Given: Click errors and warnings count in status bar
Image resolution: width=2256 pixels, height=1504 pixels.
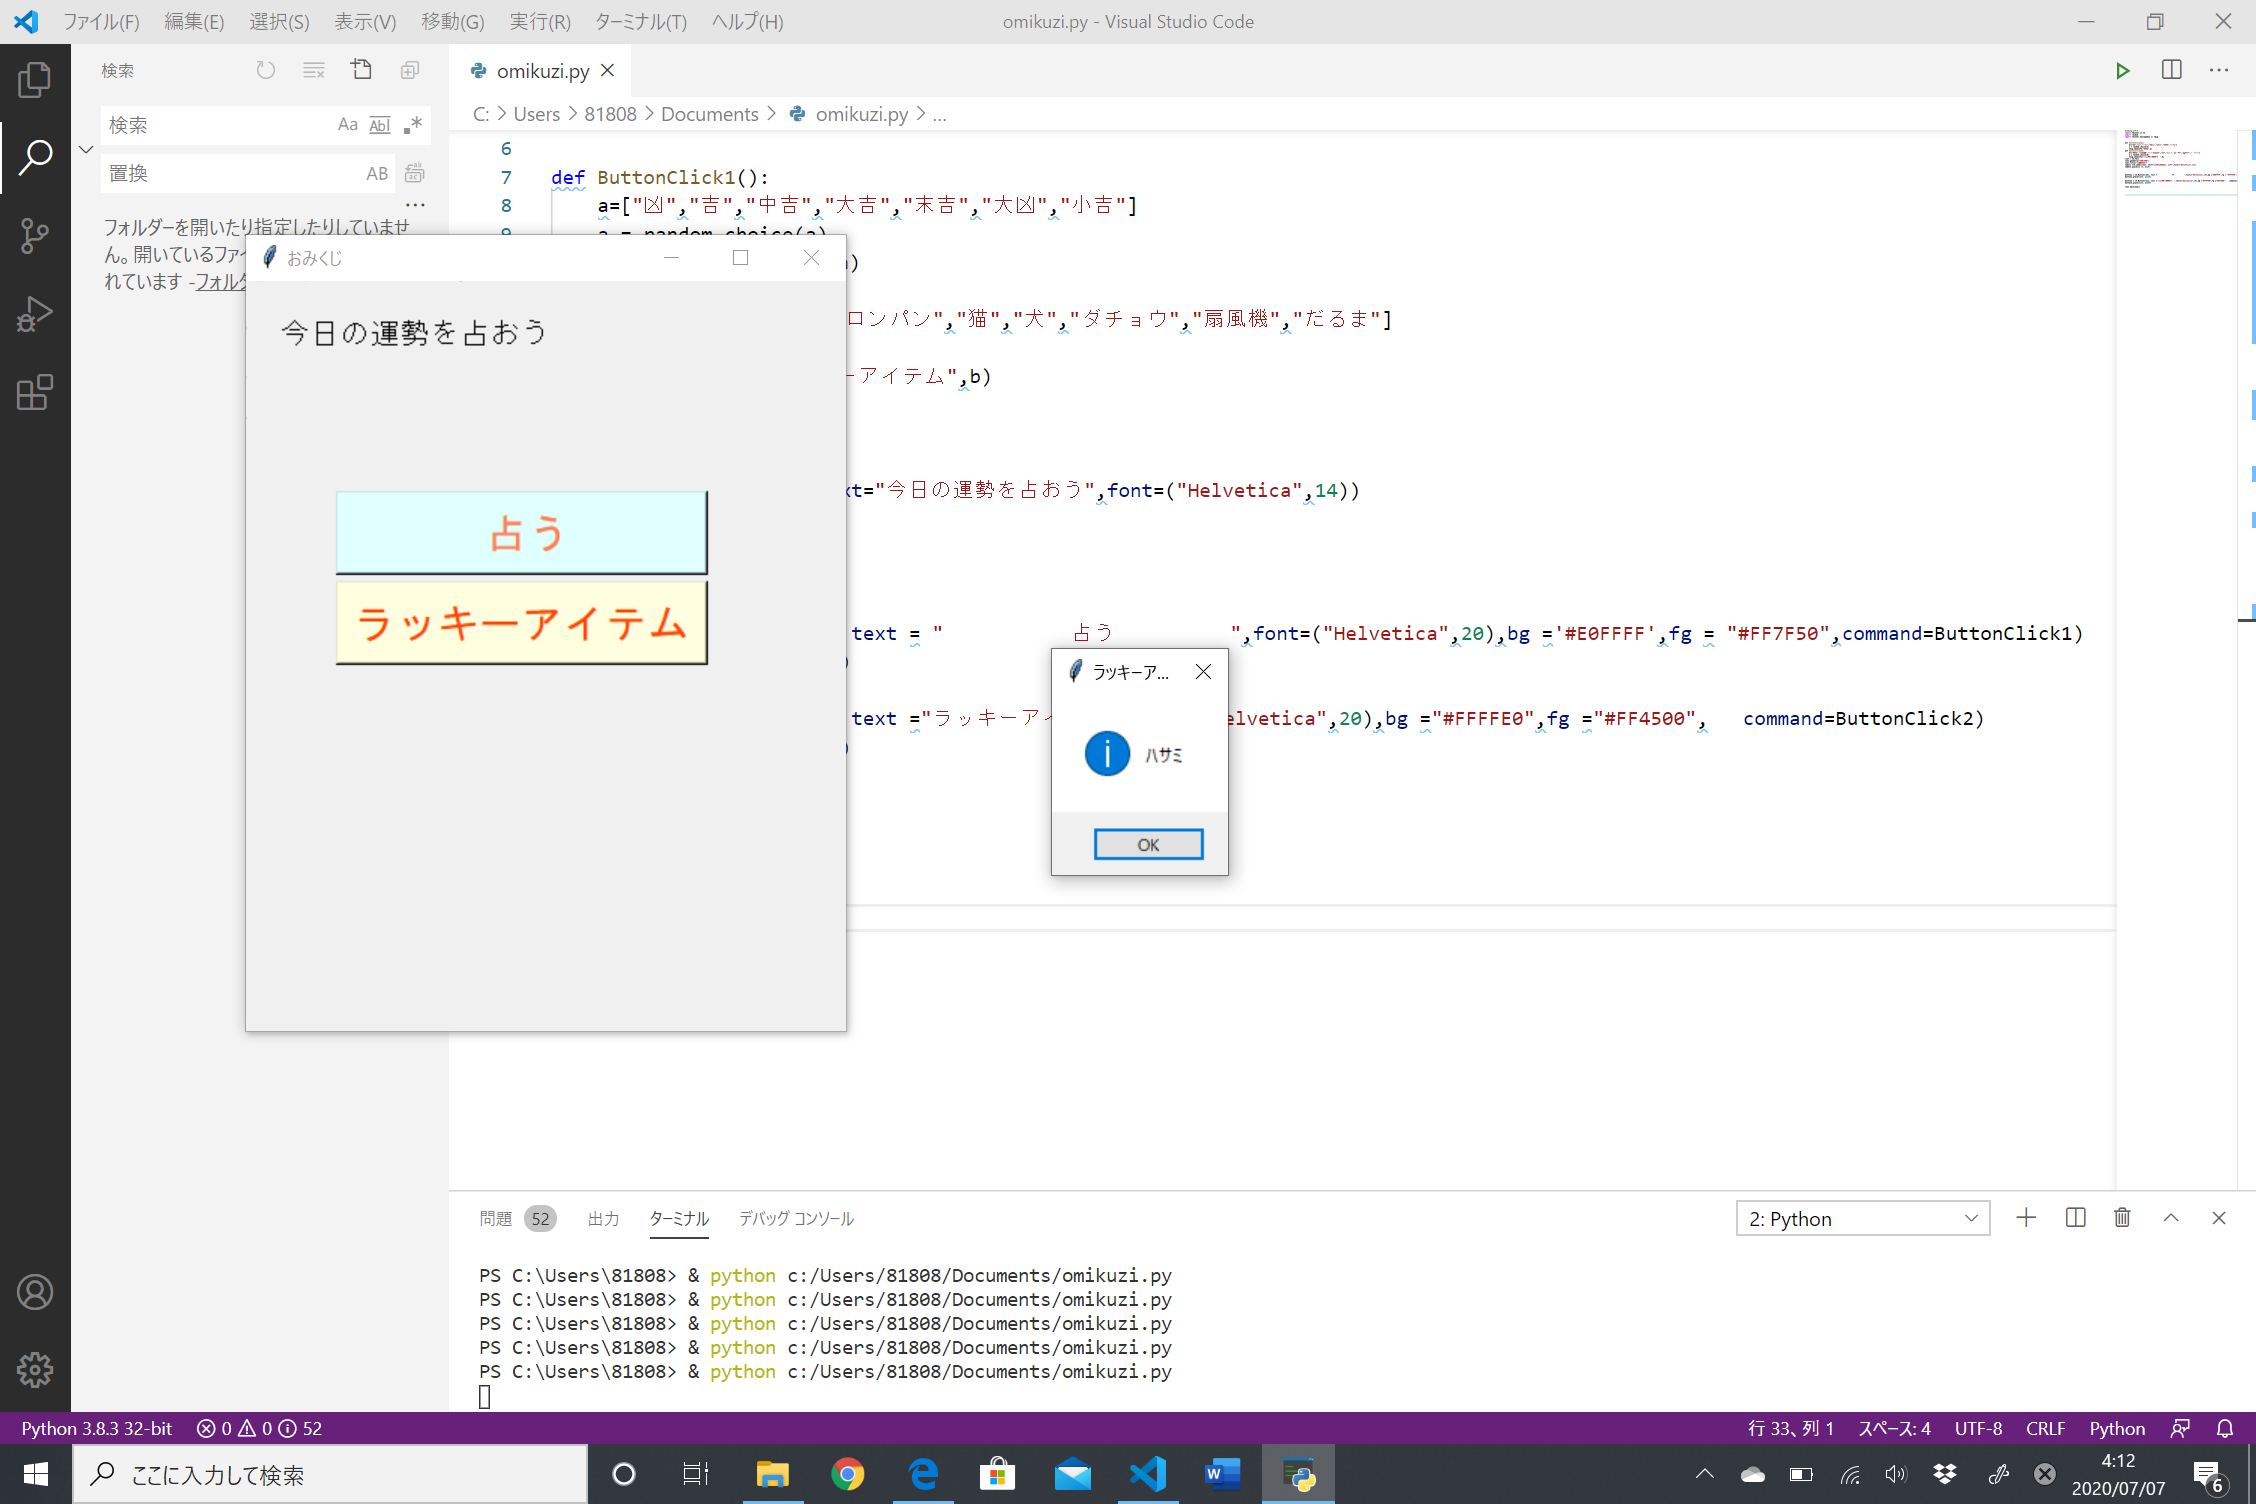Looking at the screenshot, I should (259, 1429).
